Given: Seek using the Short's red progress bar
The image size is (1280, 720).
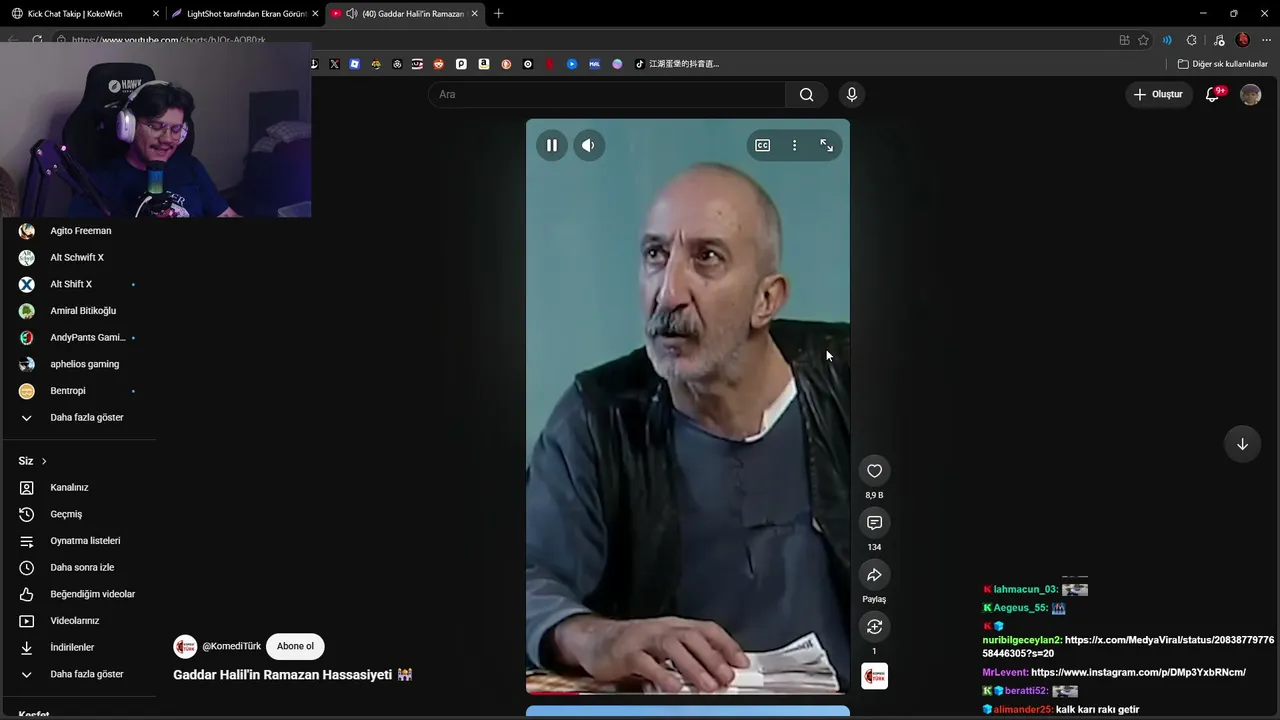Looking at the screenshot, I should [x=688, y=692].
